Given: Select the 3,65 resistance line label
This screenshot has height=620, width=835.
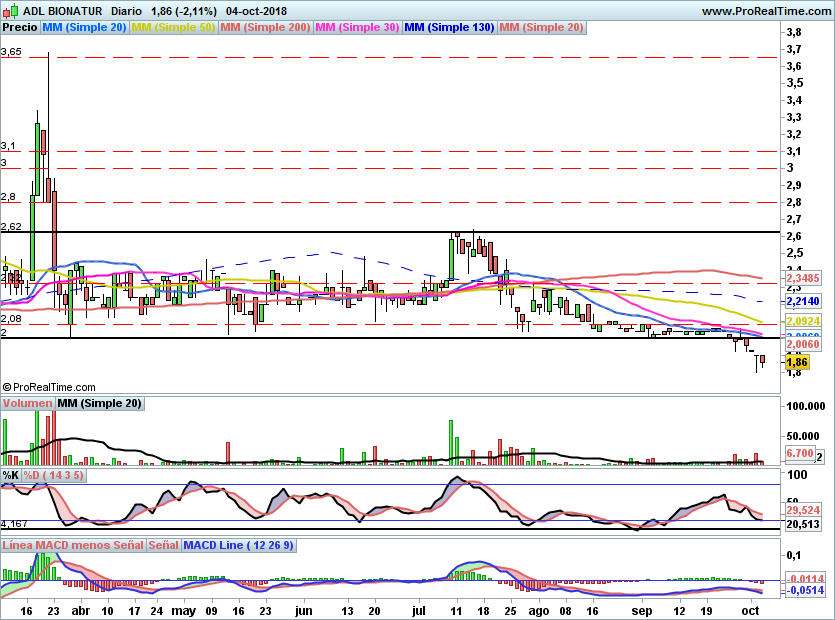Looking at the screenshot, I should (11, 52).
